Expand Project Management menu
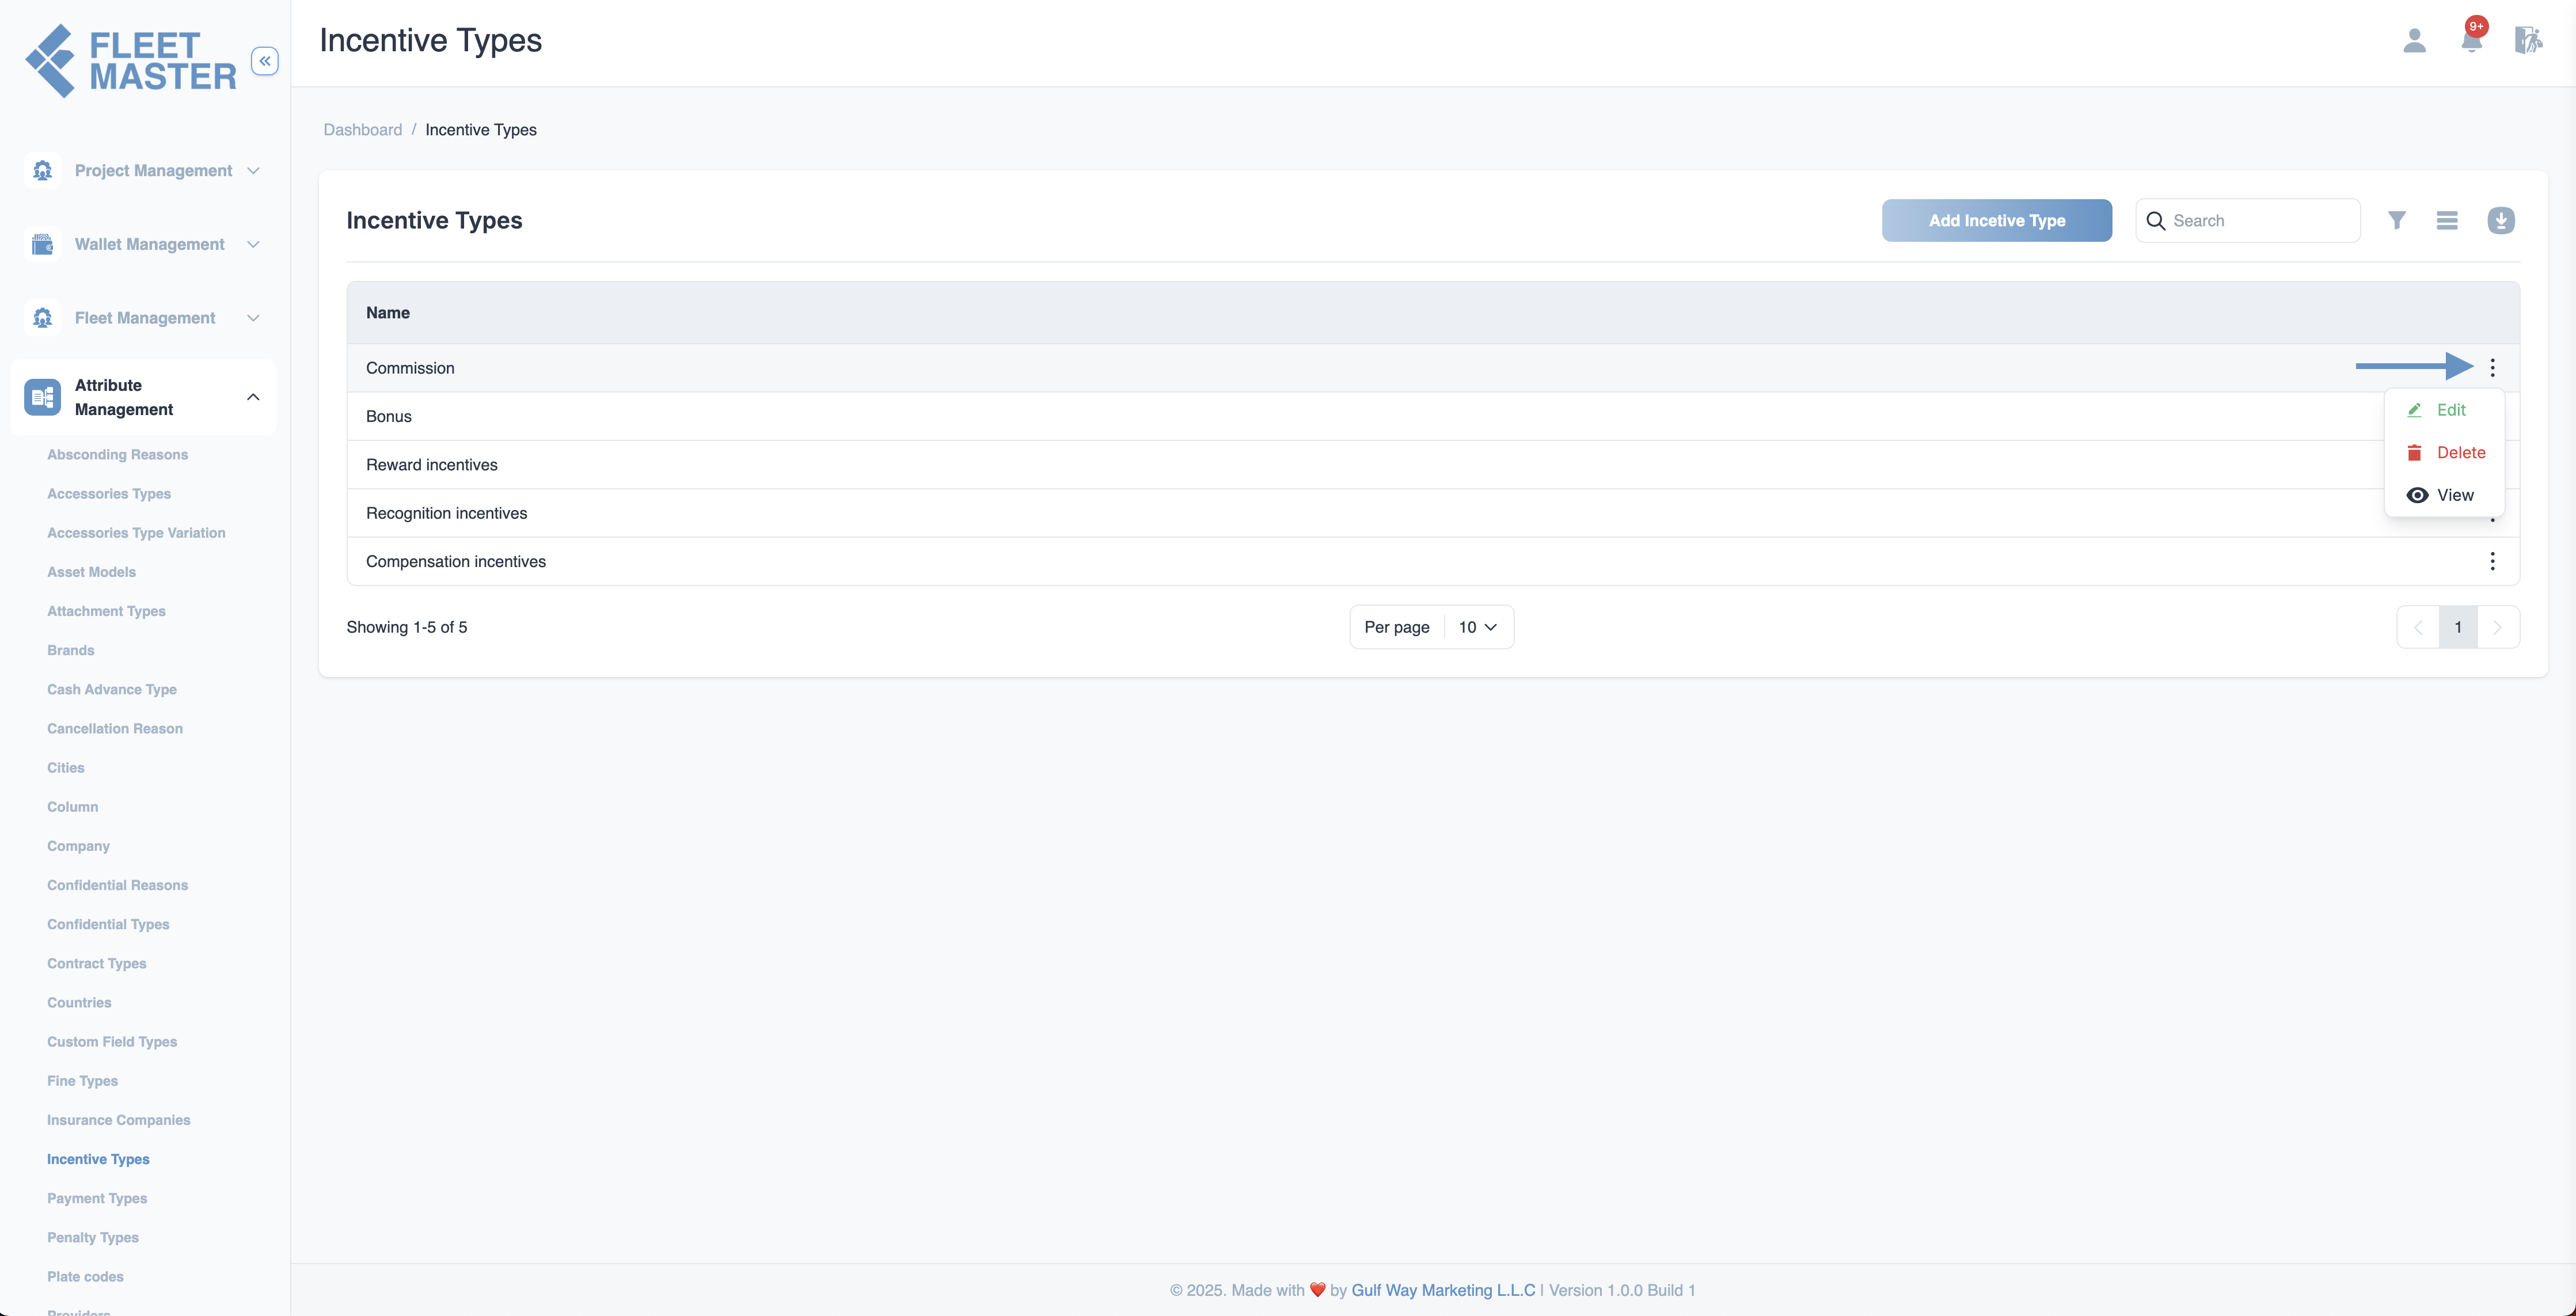 [x=253, y=171]
